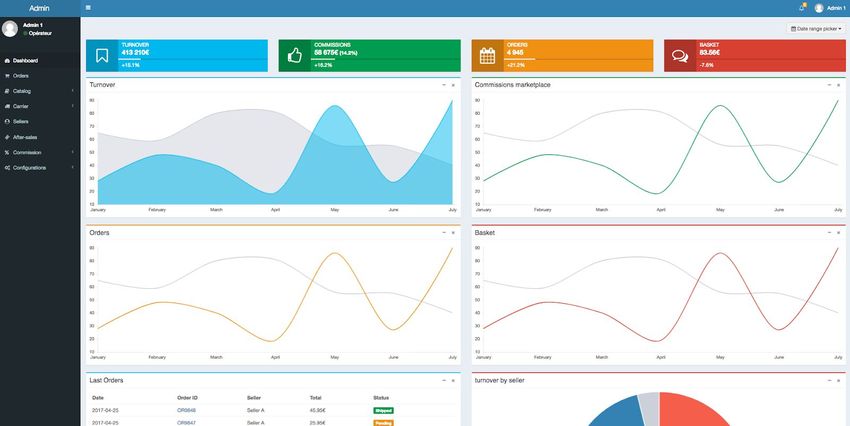Click the 25.95€ total cell

click(317, 423)
